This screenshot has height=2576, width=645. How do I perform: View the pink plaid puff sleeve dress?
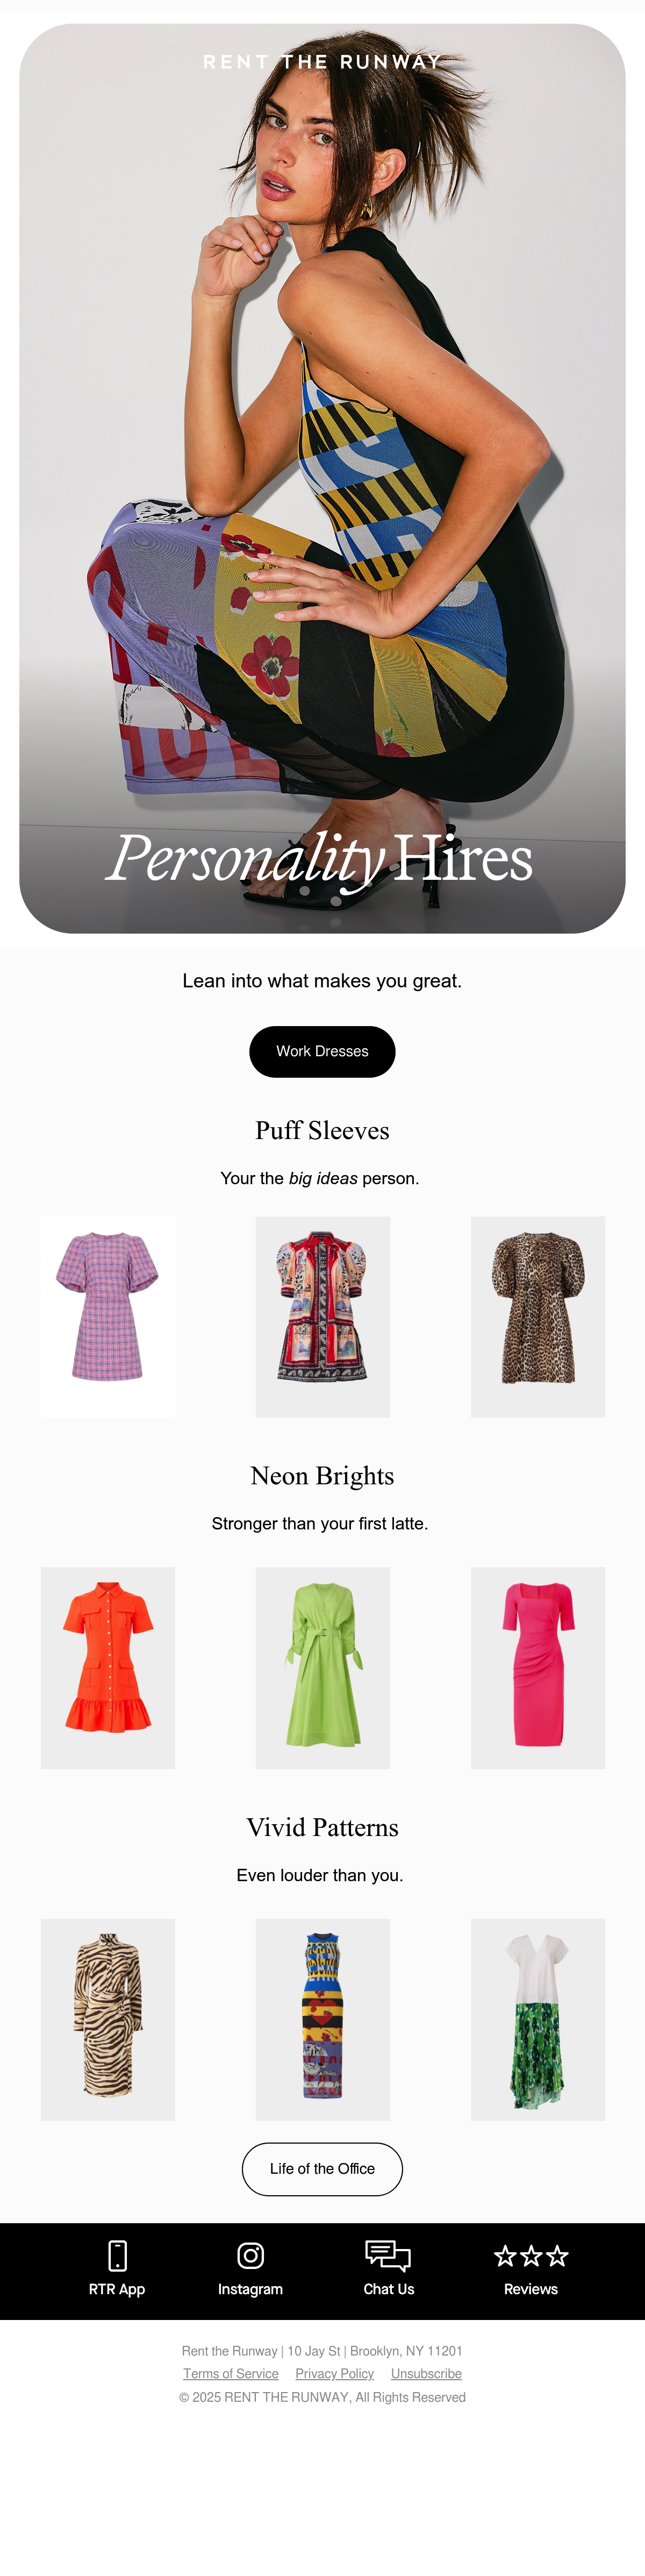[x=108, y=1316]
